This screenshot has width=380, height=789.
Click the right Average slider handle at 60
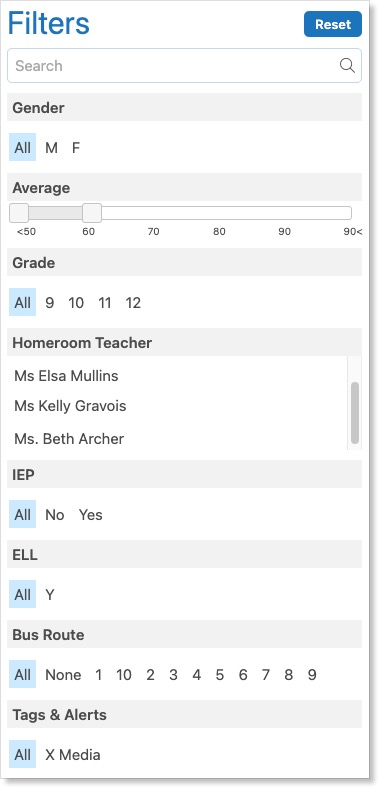92,213
